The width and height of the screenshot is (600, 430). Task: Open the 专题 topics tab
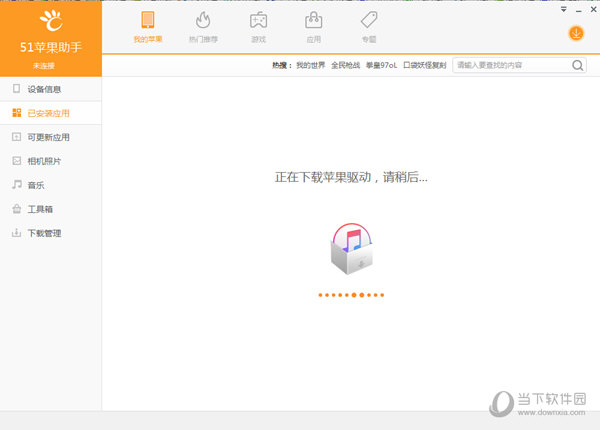coord(369,27)
